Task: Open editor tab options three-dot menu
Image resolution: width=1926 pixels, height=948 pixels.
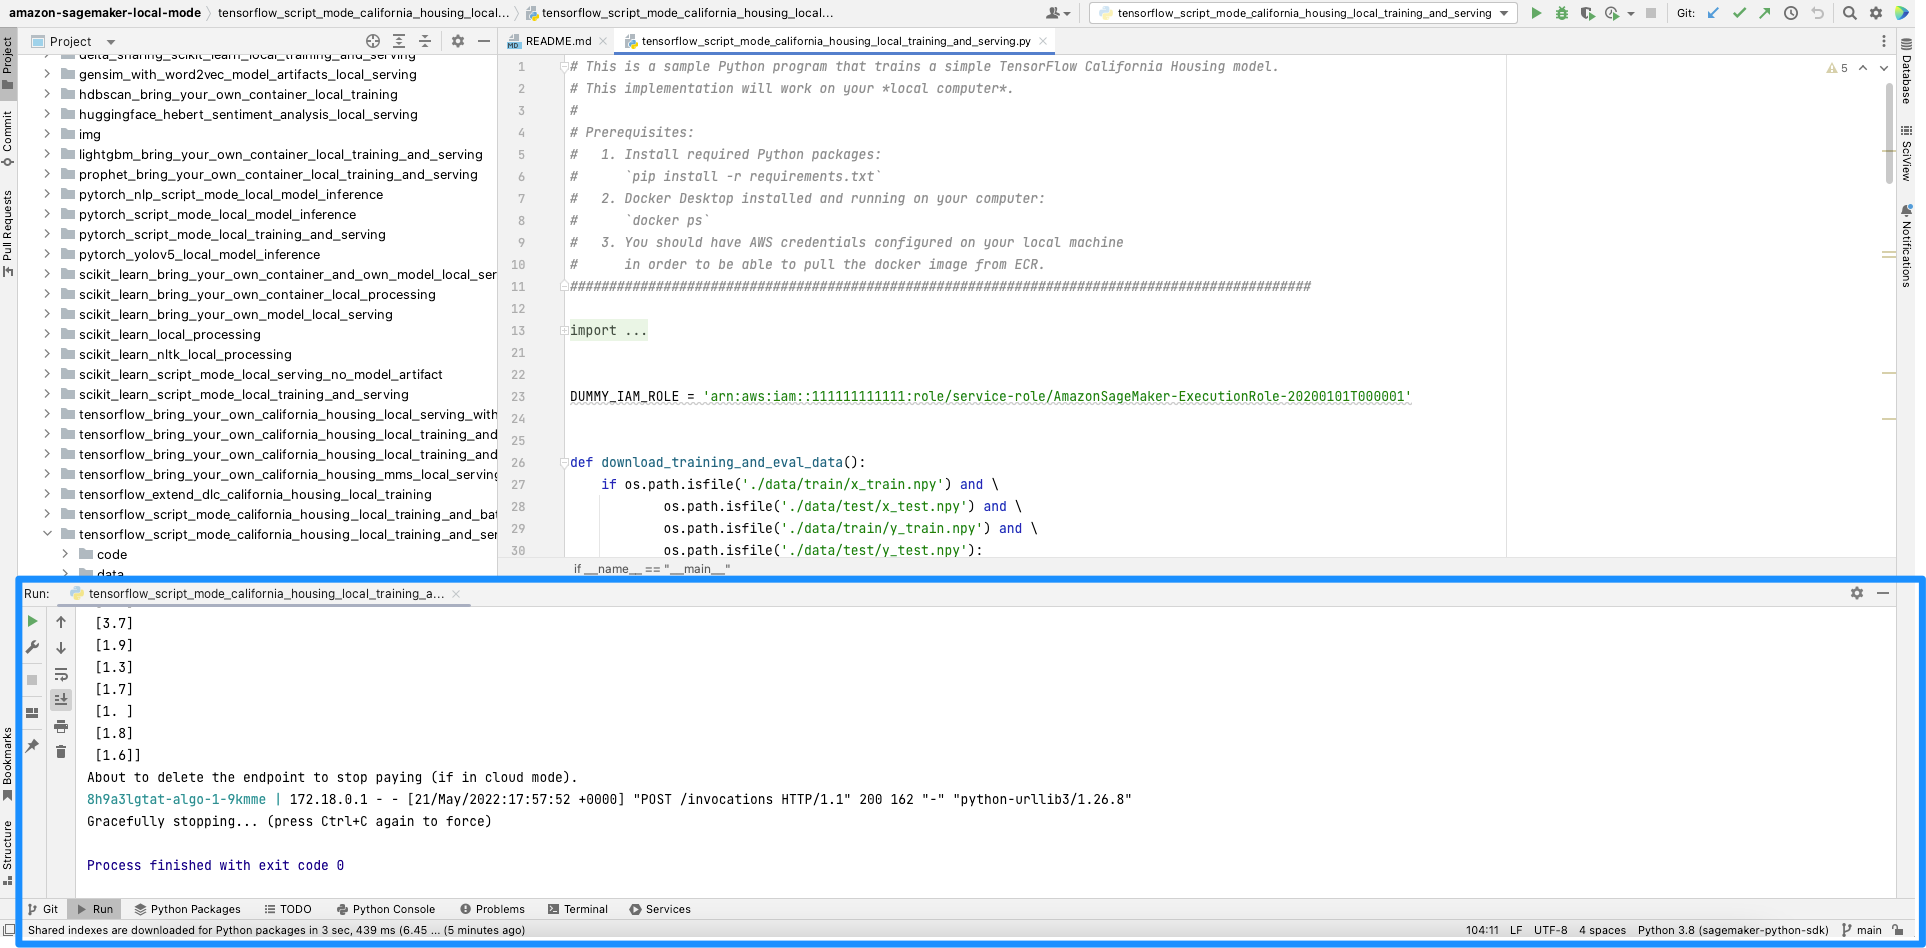Action: point(1884,41)
